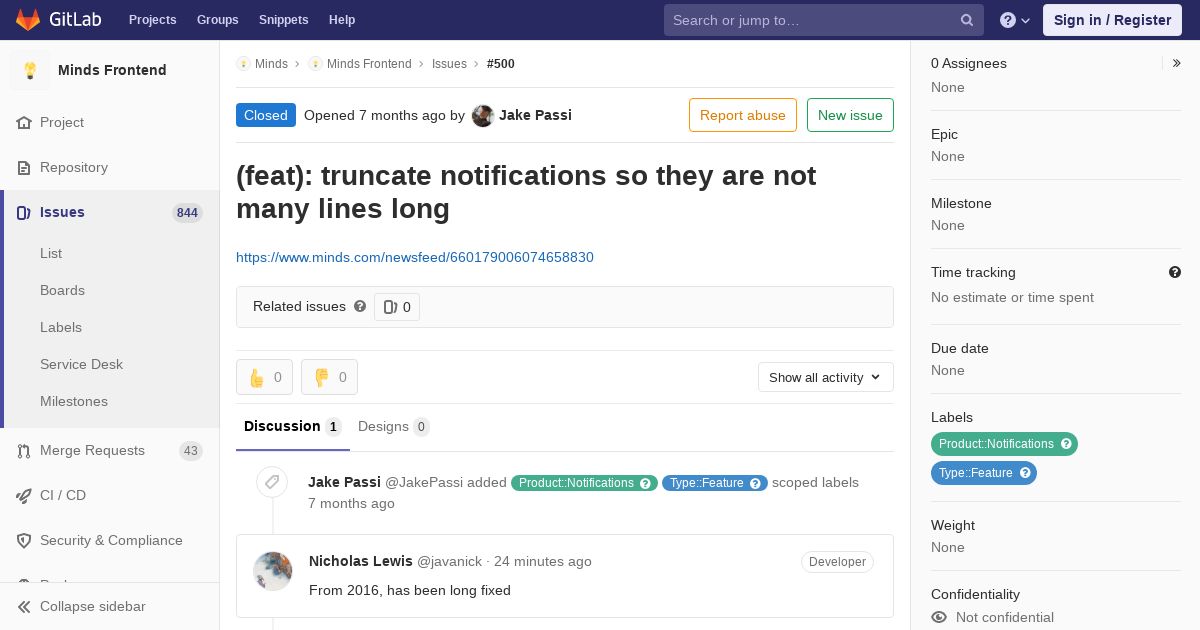Switch to the Discussion tab
The width and height of the screenshot is (1200, 630).
click(293, 426)
